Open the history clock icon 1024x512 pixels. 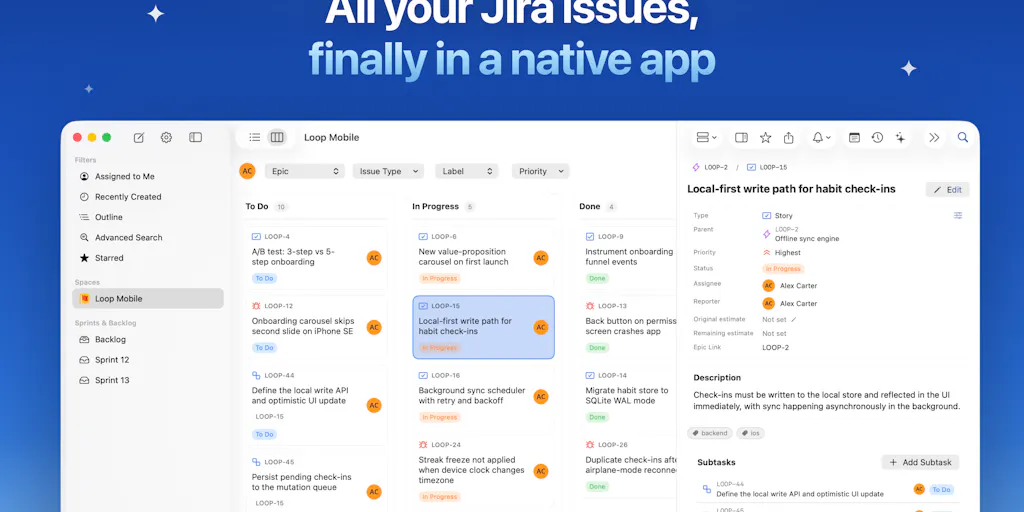[x=877, y=137]
